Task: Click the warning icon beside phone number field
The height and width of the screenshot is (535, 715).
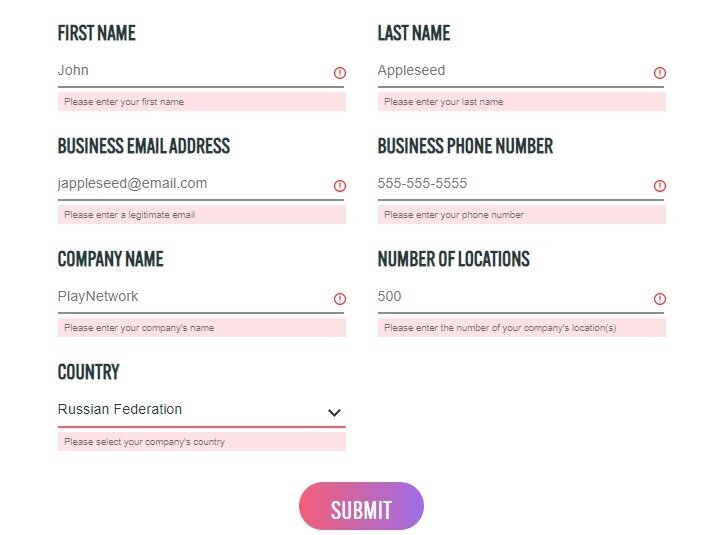Action: point(660,186)
